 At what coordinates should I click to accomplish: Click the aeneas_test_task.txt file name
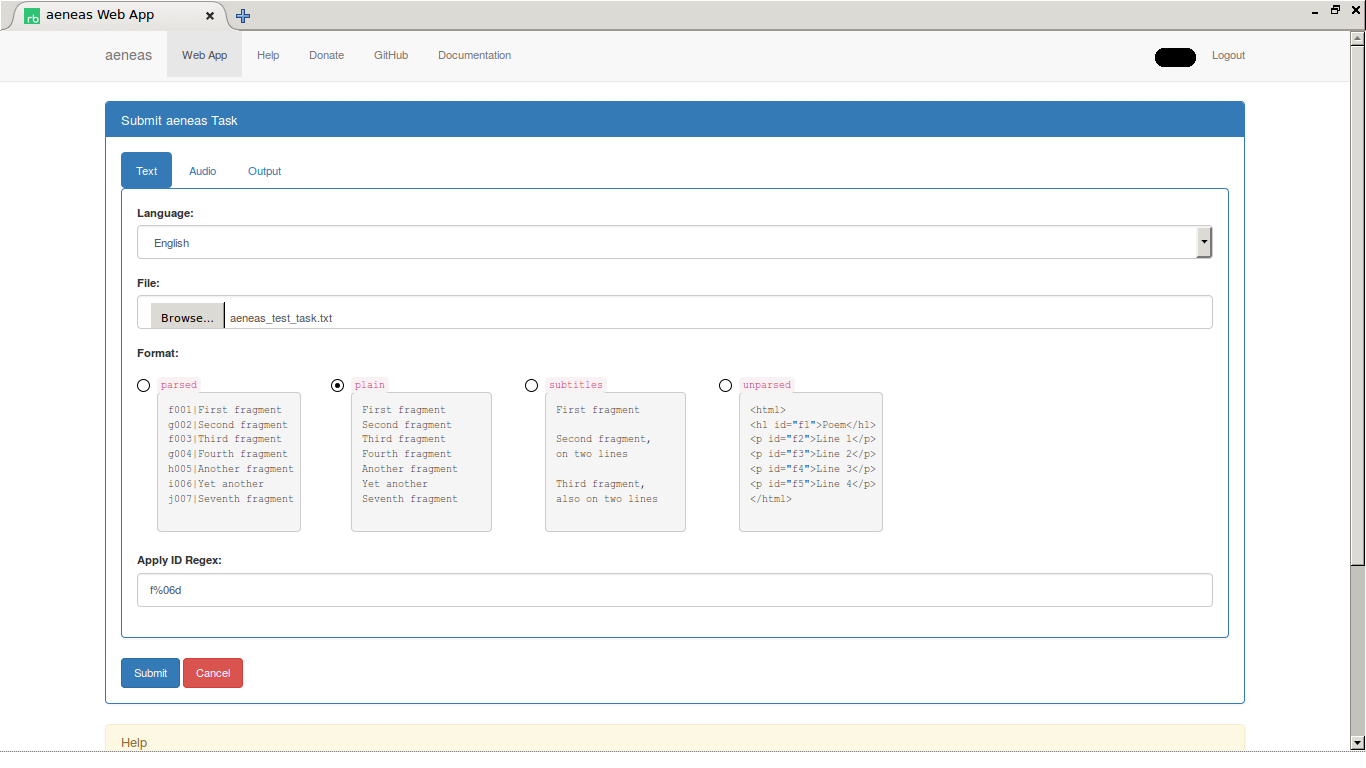pyautogui.click(x=281, y=318)
